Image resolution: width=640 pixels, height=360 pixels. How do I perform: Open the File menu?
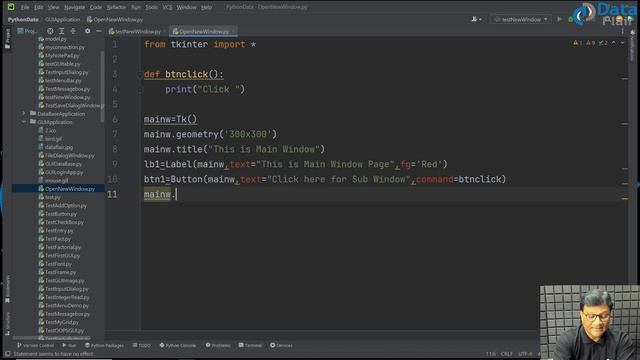[25, 7]
